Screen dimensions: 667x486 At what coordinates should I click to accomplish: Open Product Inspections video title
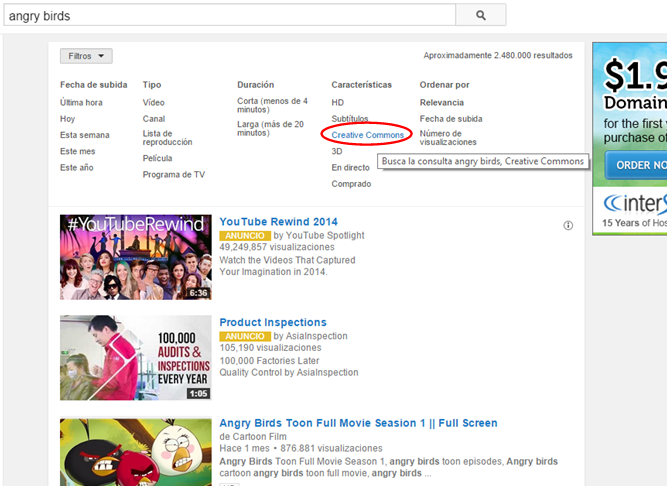coord(273,322)
